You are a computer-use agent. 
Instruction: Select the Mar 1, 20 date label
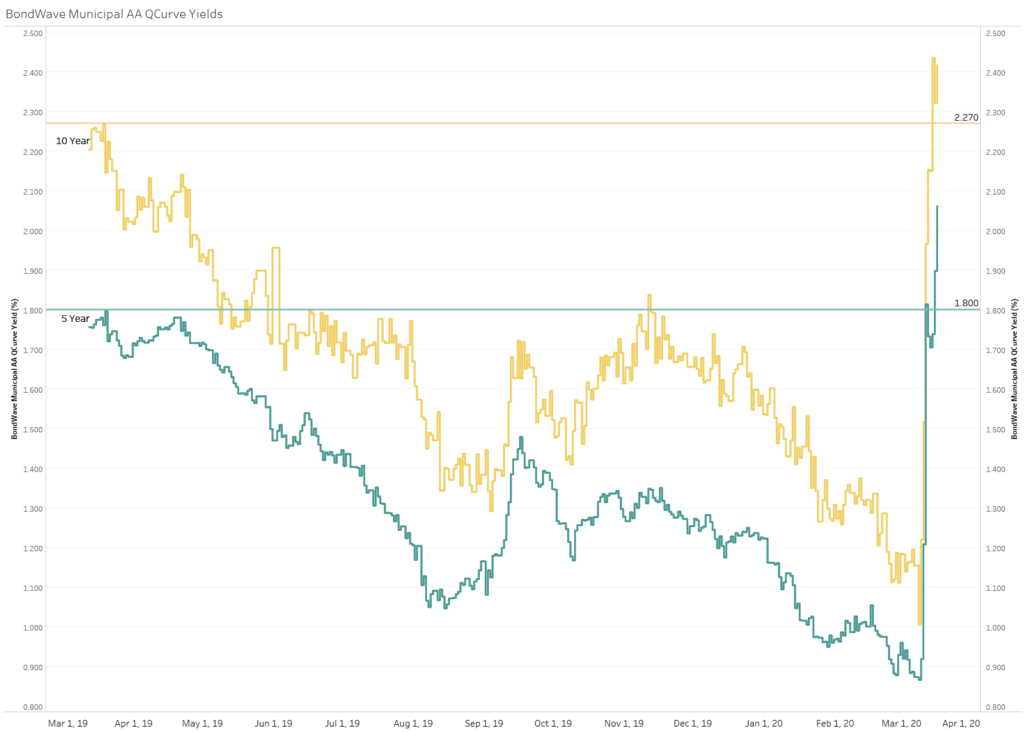(901, 724)
